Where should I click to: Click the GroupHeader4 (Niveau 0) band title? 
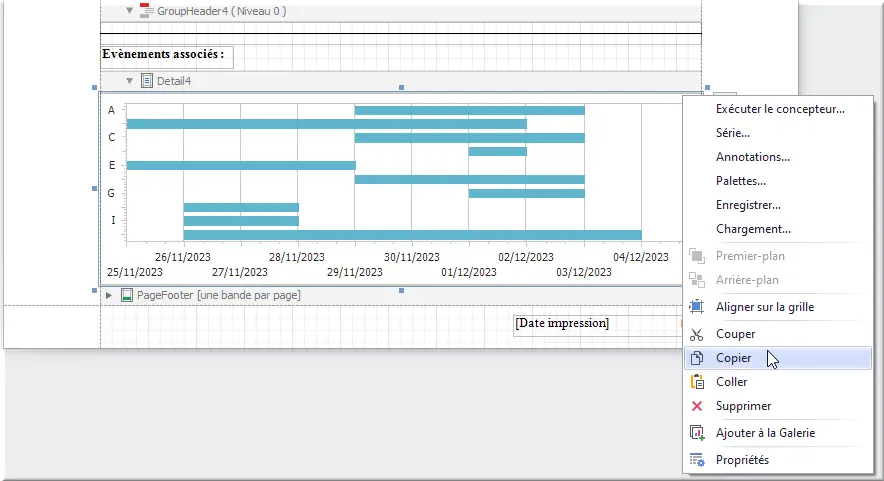coord(222,11)
